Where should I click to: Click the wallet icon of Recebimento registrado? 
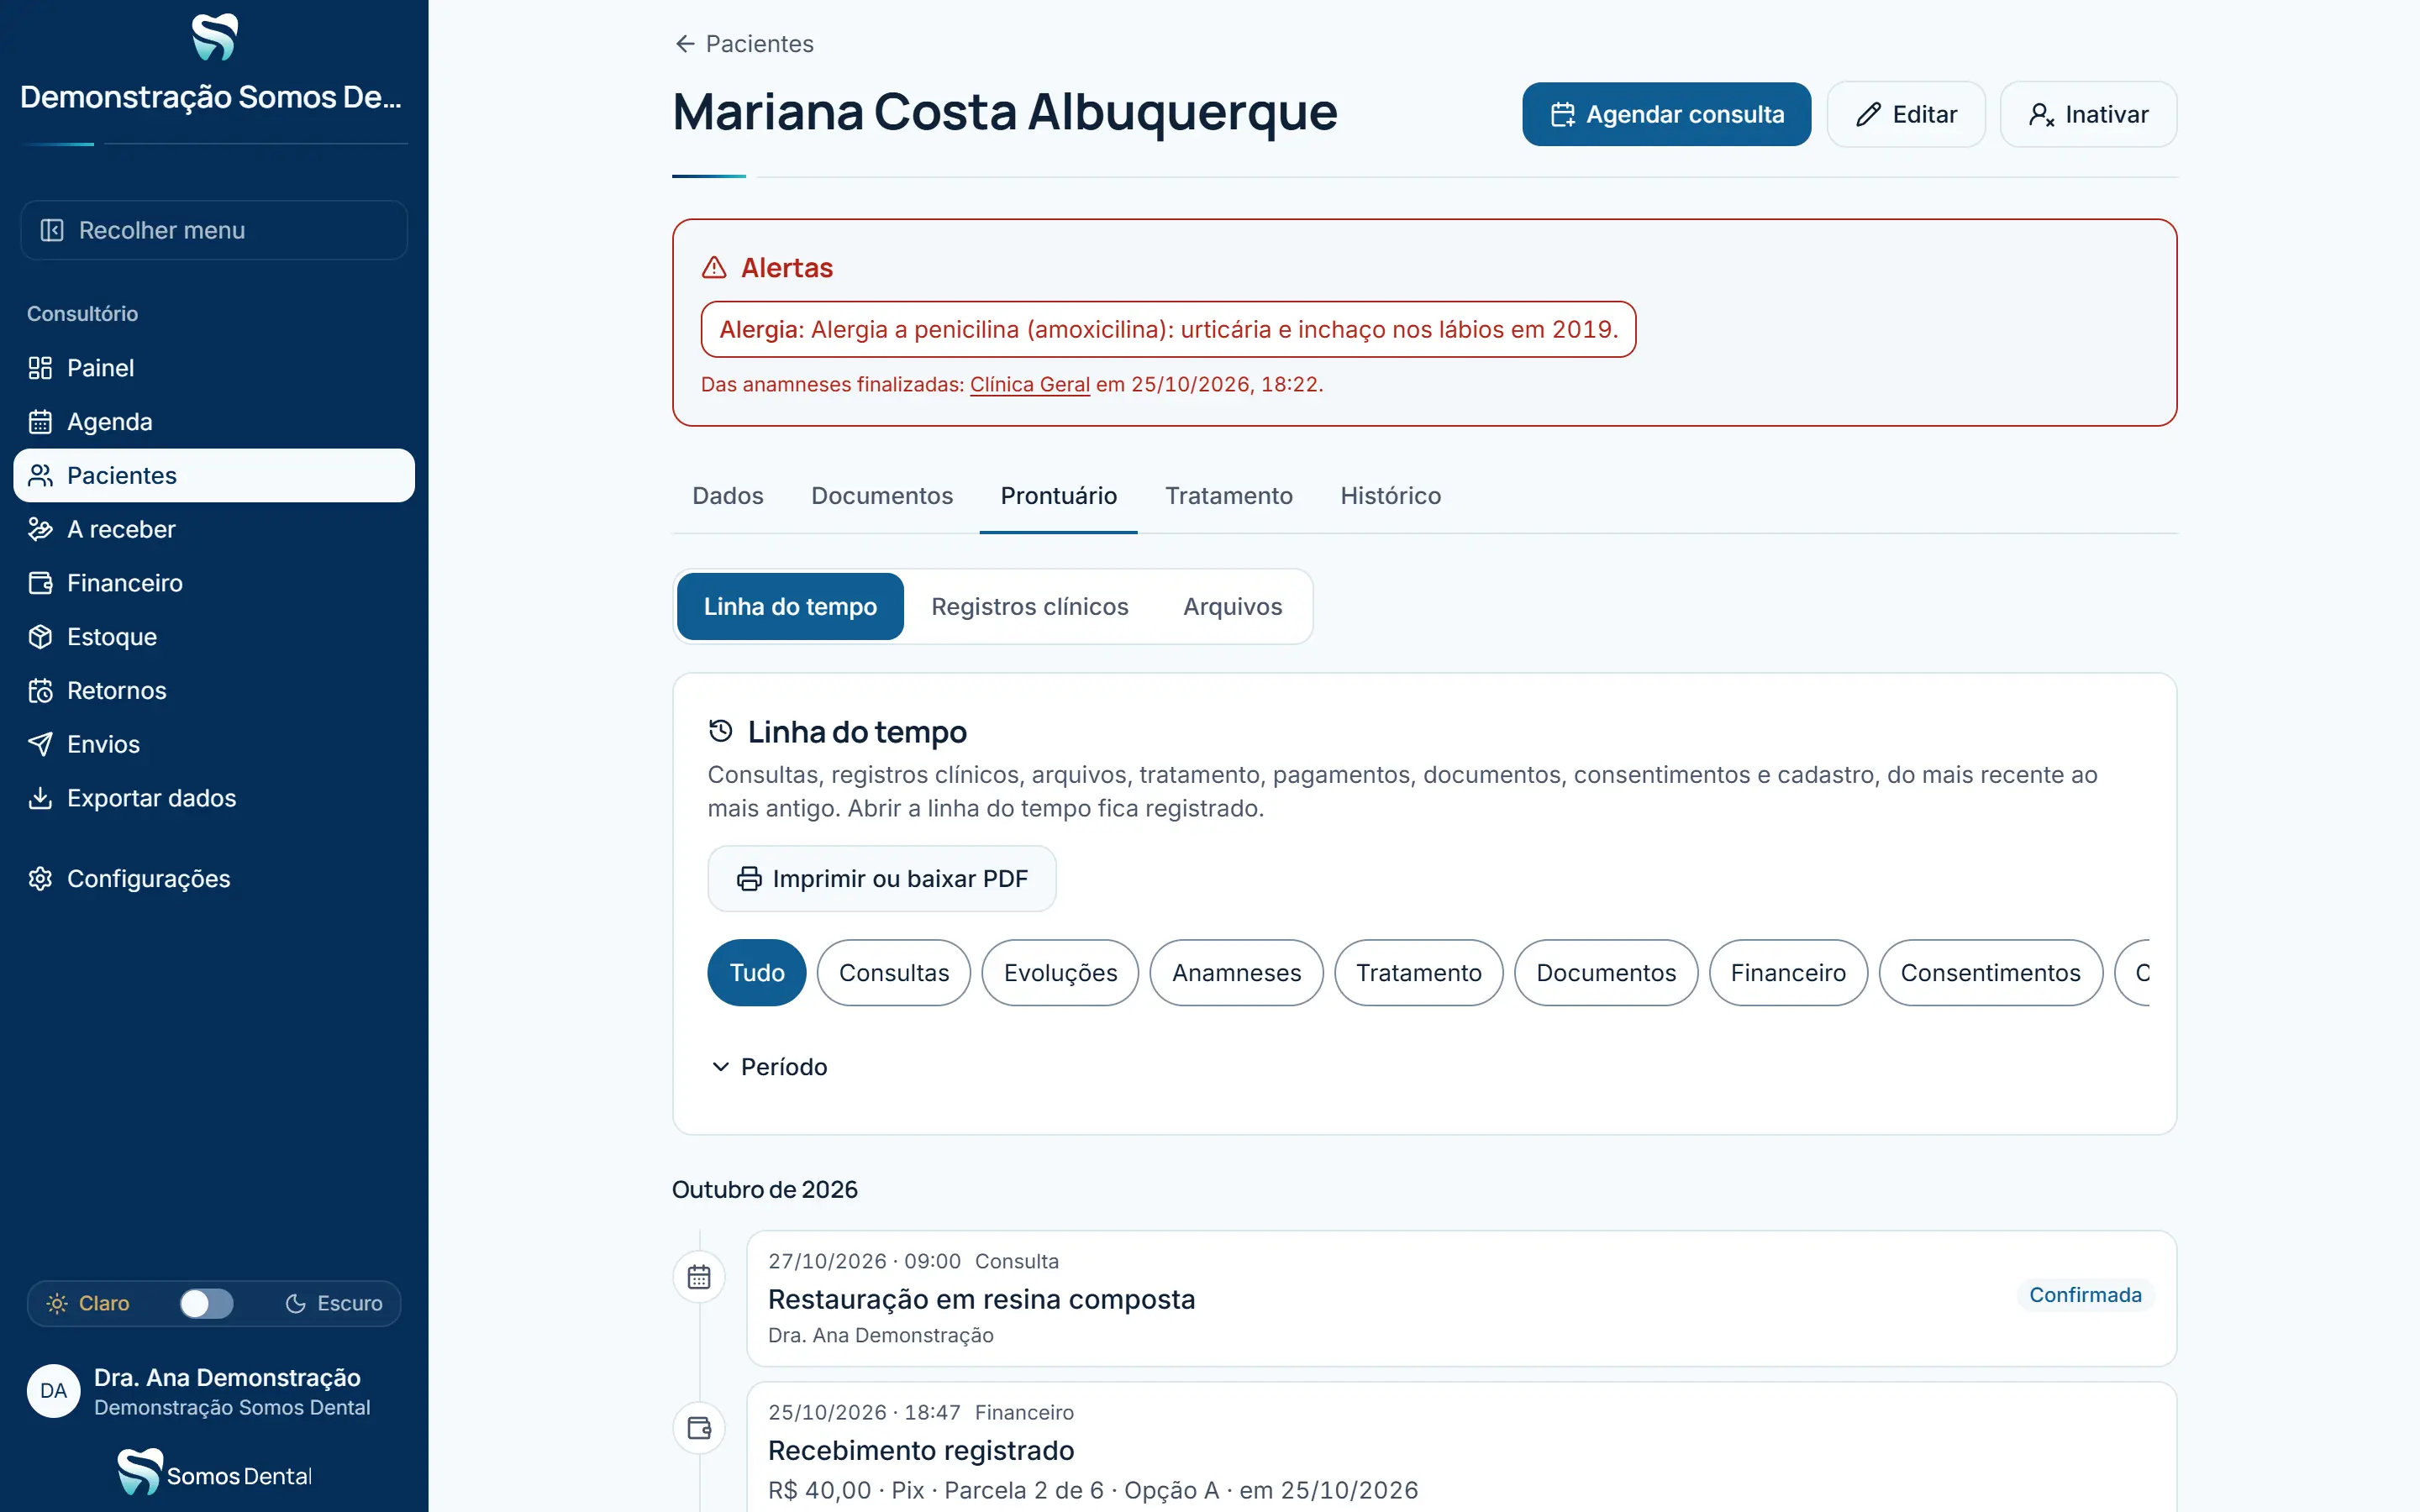699,1428
